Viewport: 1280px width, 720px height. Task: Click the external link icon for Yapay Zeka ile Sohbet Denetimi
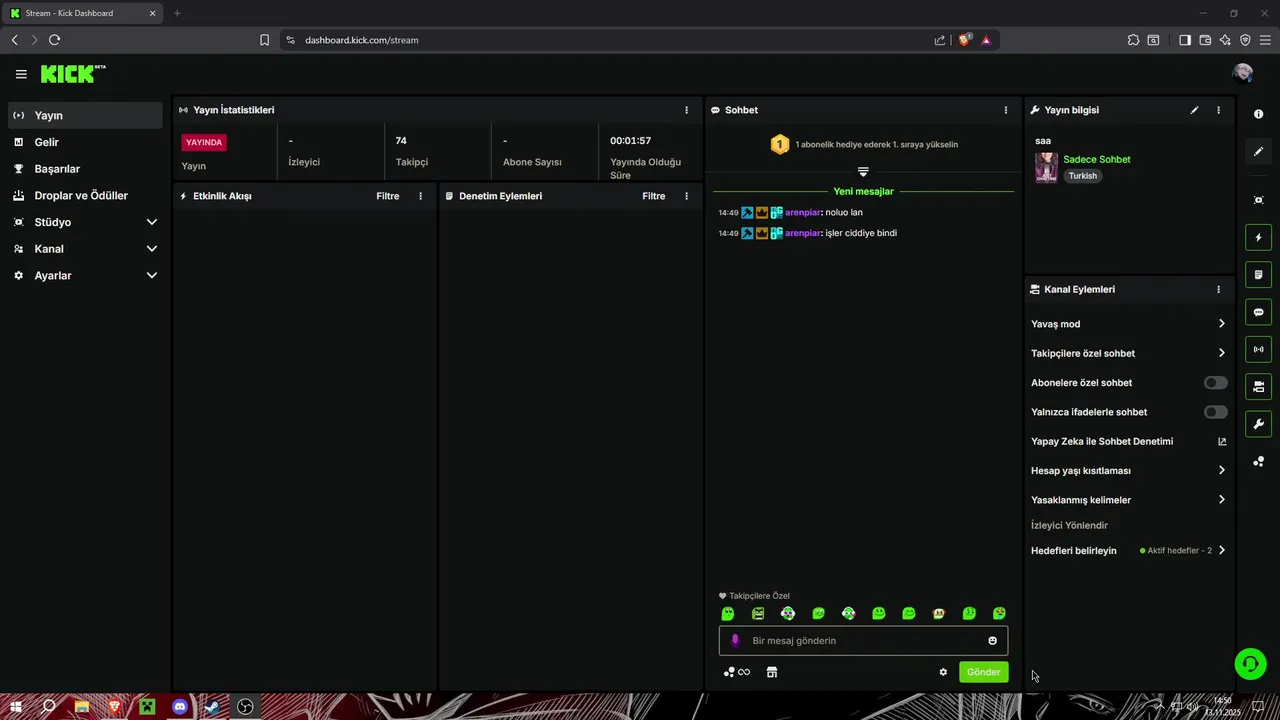(x=1222, y=441)
